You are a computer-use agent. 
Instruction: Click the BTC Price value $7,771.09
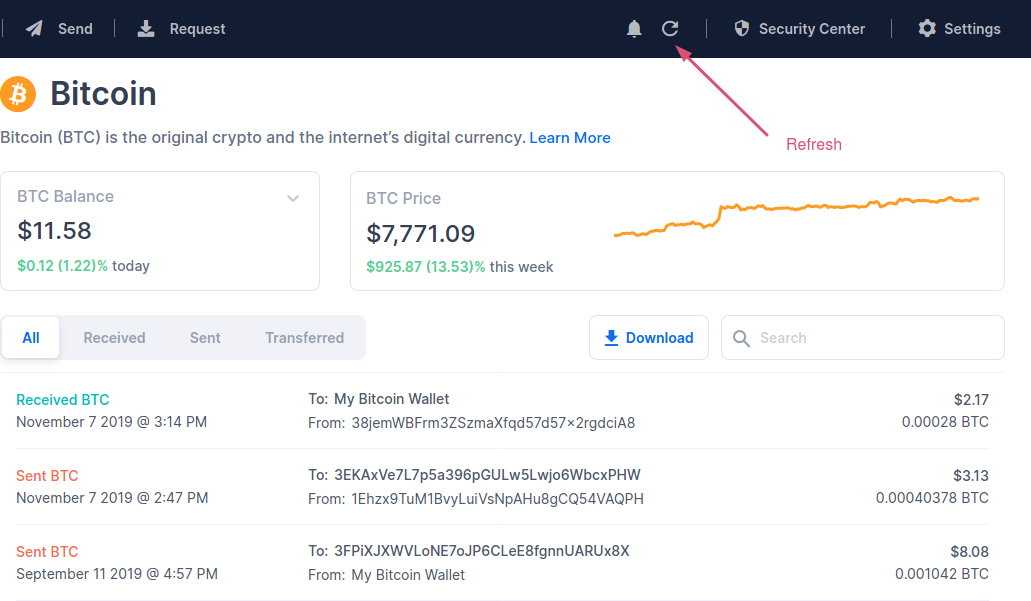421,233
